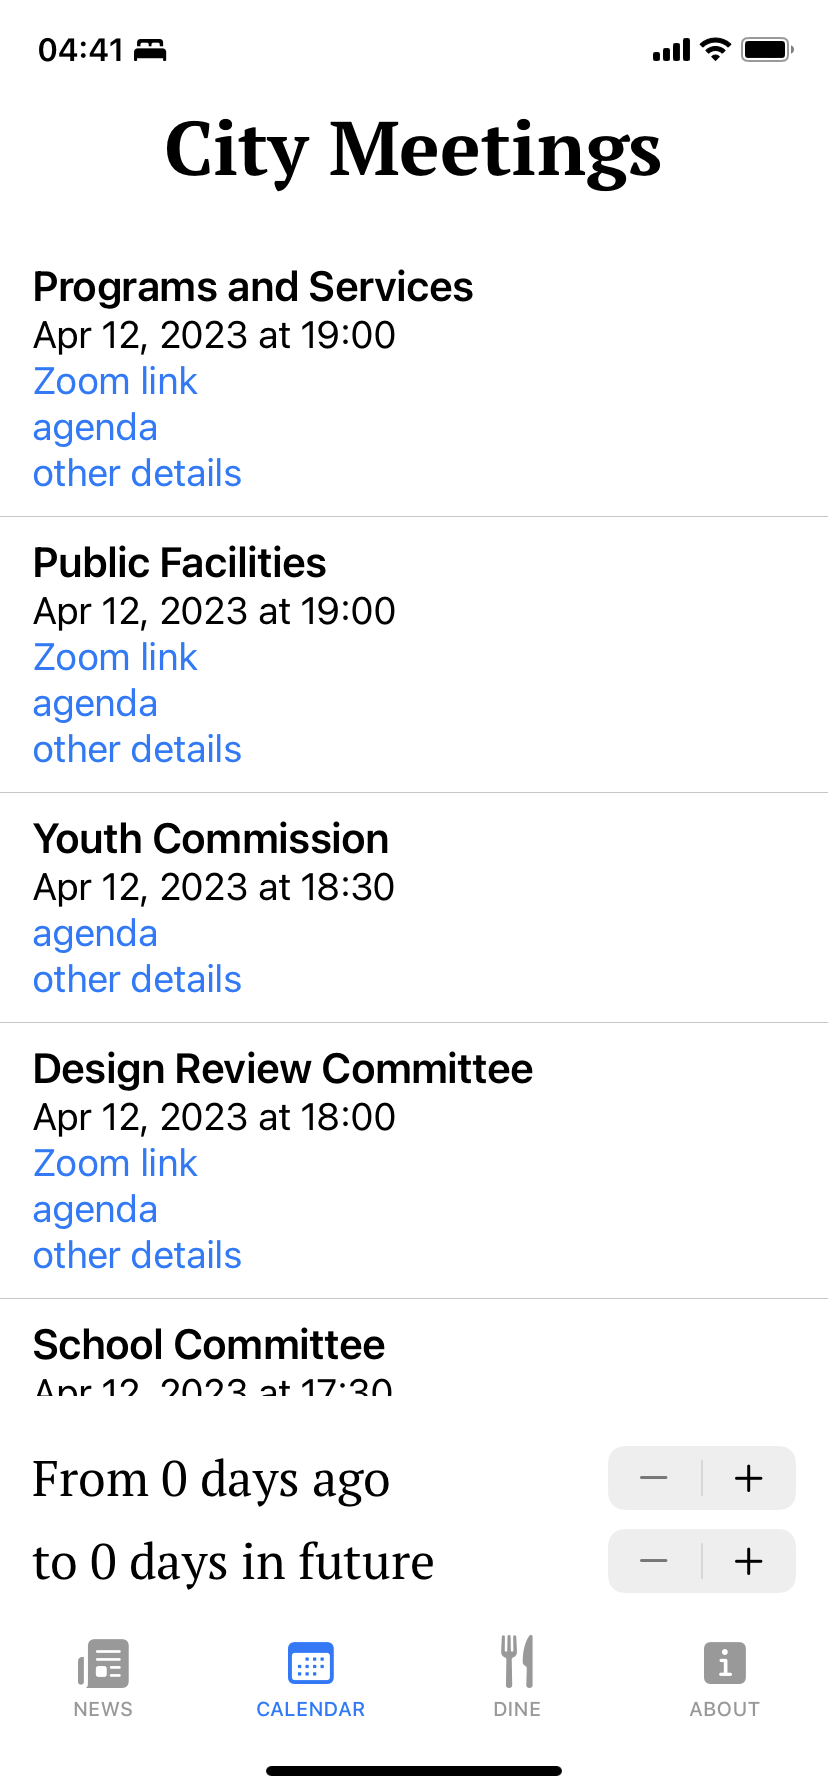Open other details for Youth Commission

(x=137, y=980)
